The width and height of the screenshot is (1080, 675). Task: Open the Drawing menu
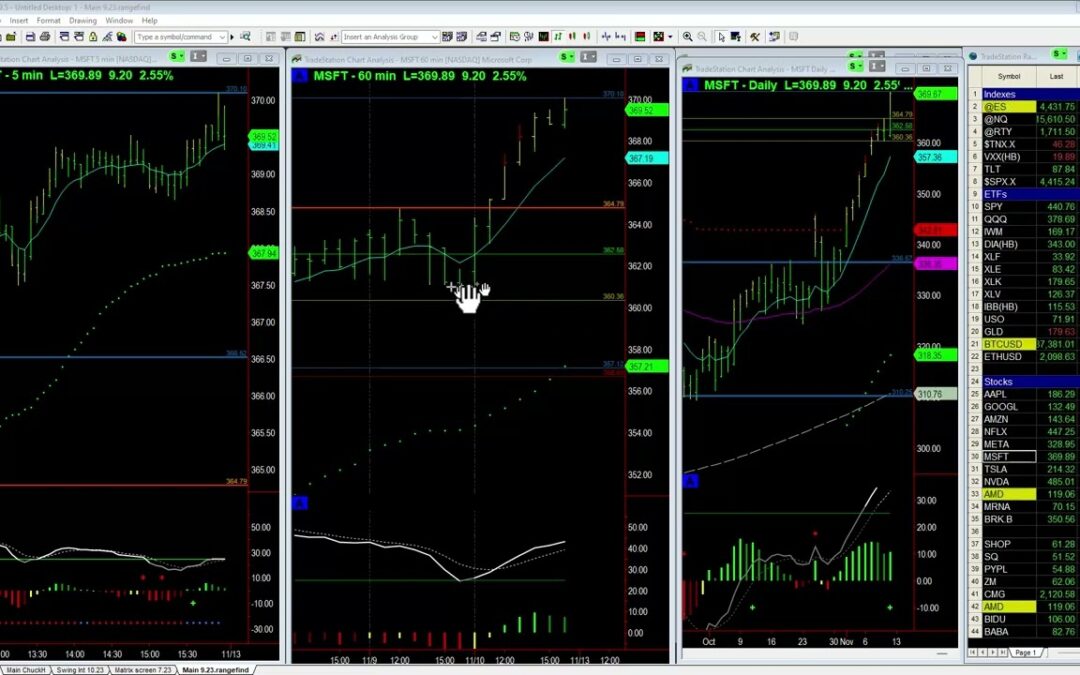pos(83,21)
